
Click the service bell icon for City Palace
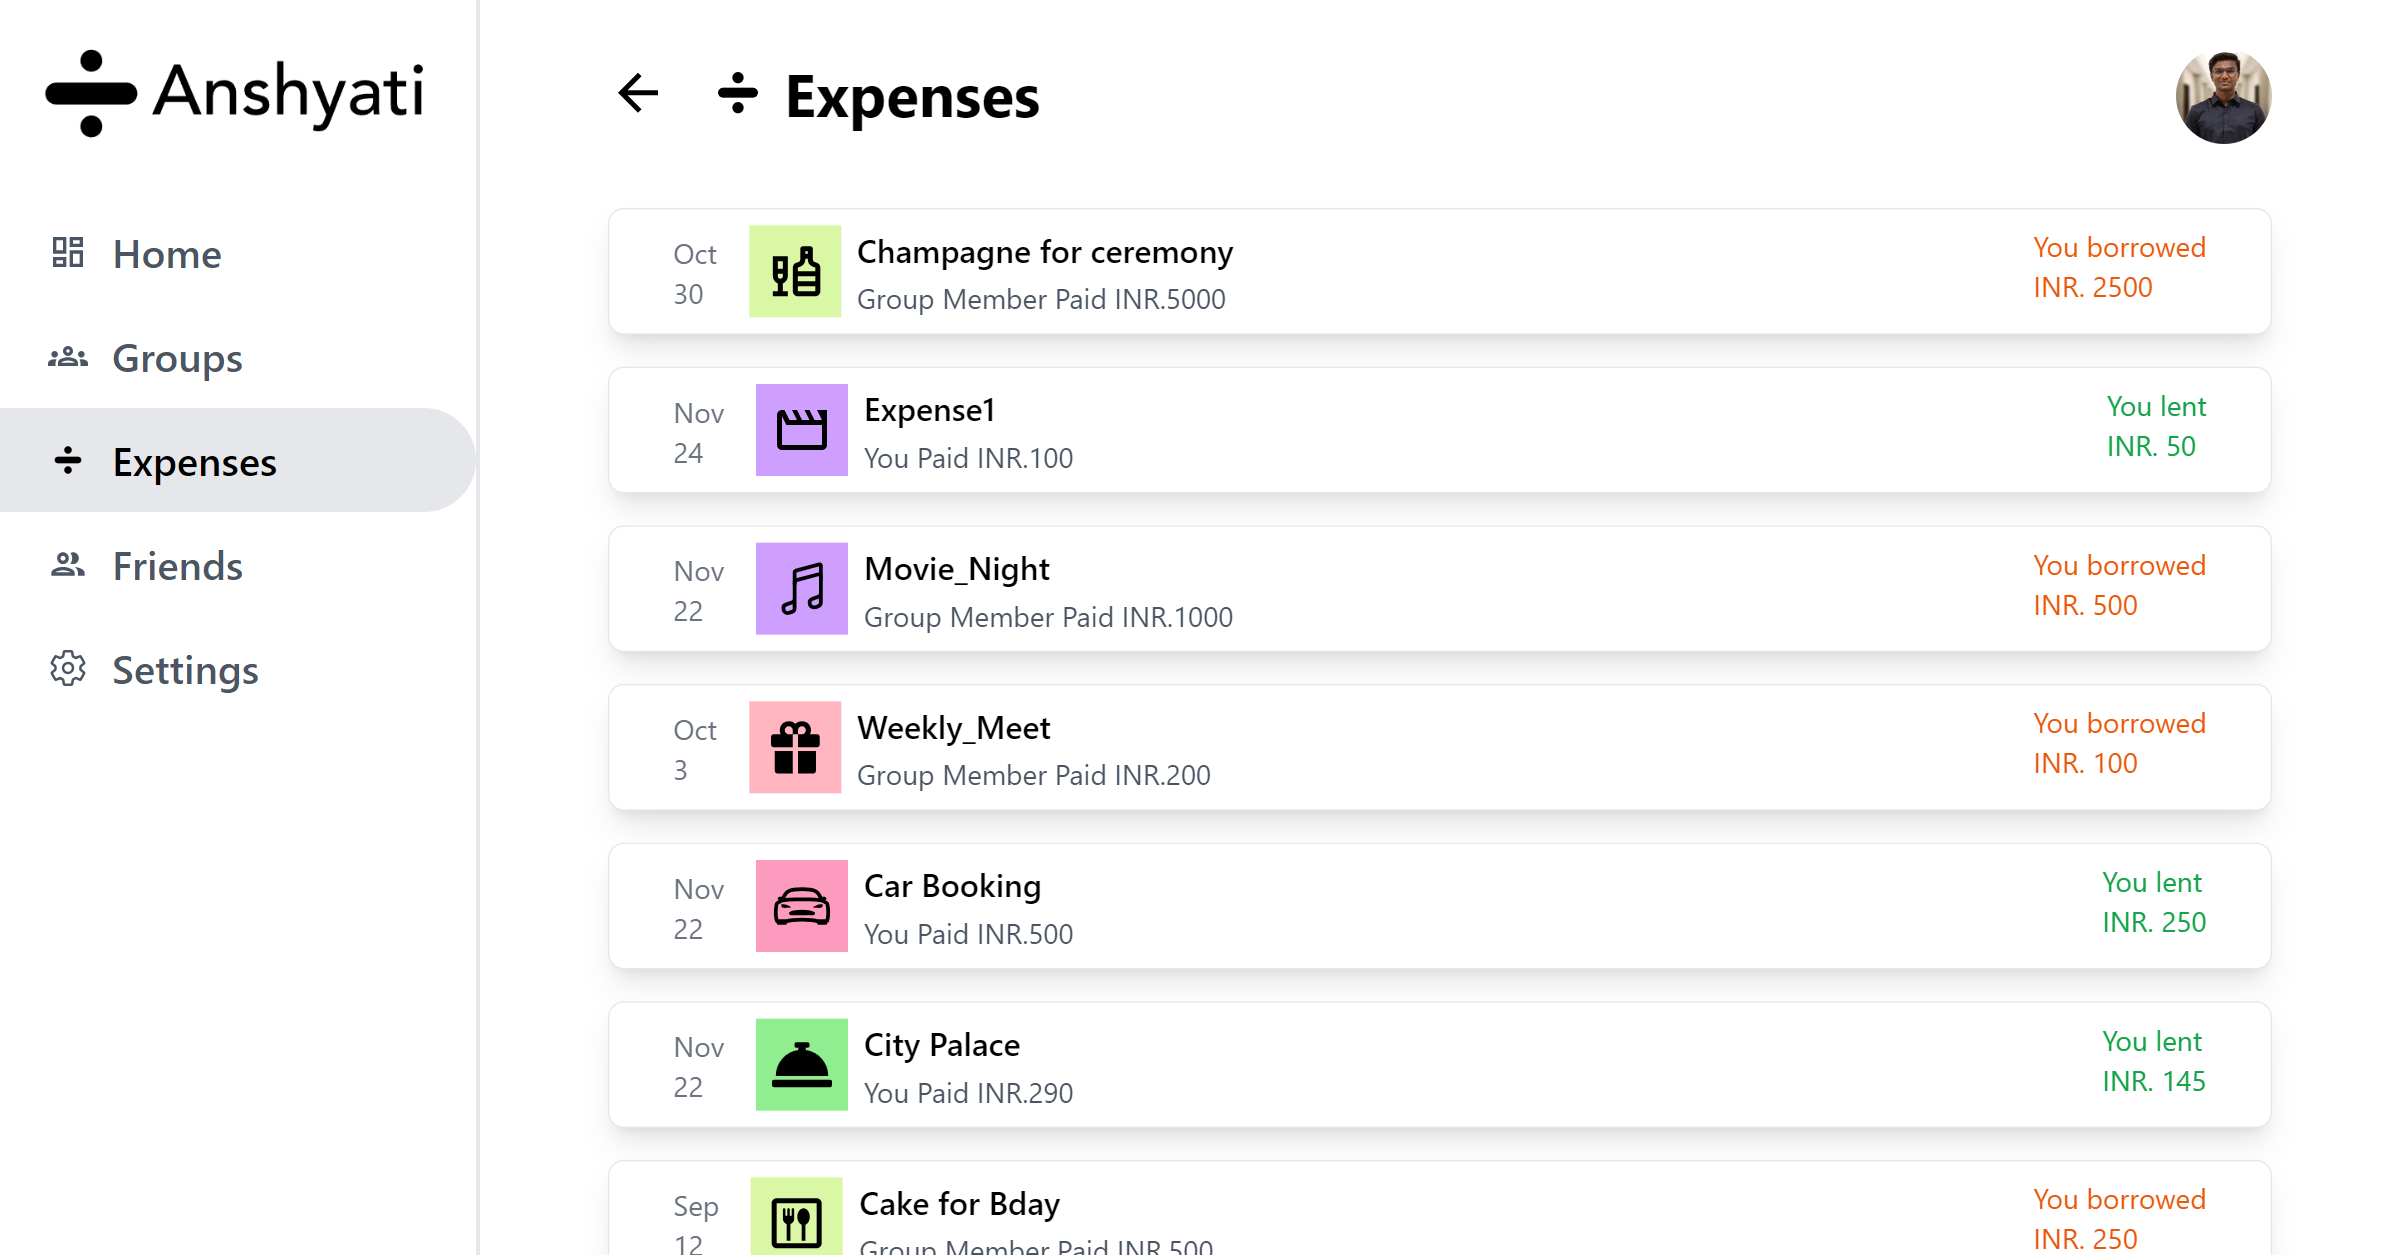(801, 1065)
